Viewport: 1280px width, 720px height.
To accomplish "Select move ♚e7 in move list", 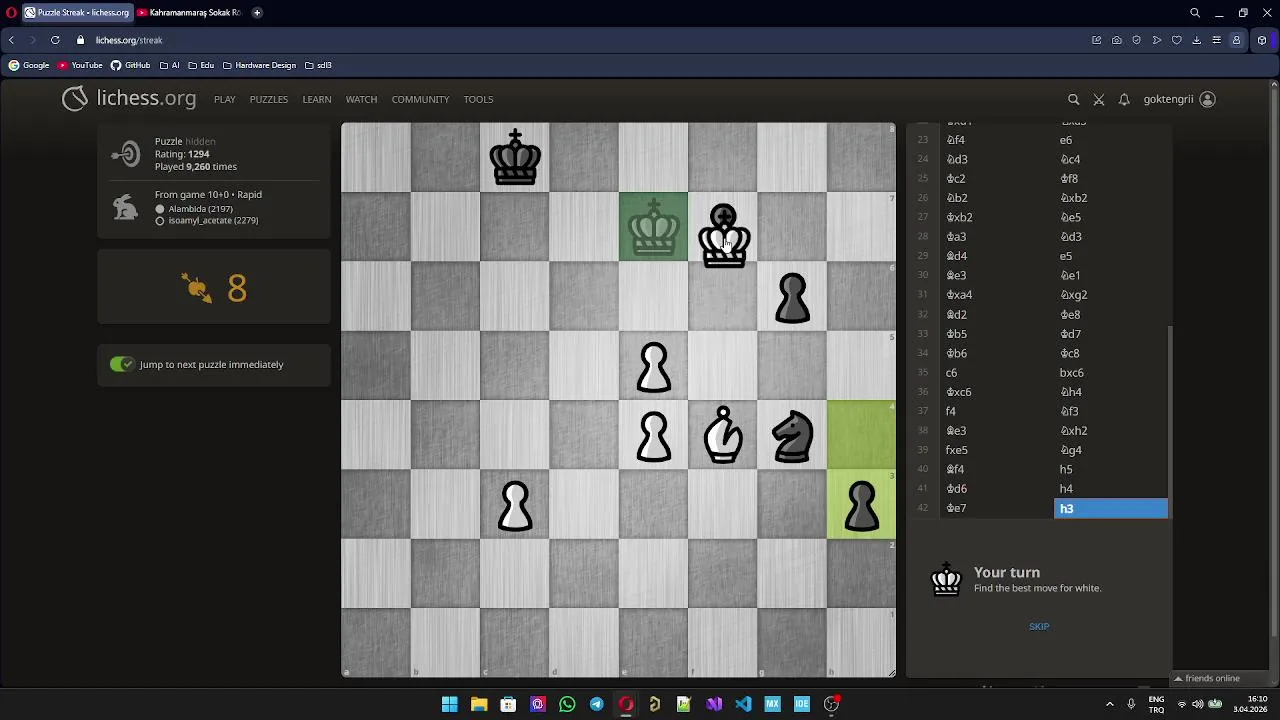I will click(x=997, y=508).
